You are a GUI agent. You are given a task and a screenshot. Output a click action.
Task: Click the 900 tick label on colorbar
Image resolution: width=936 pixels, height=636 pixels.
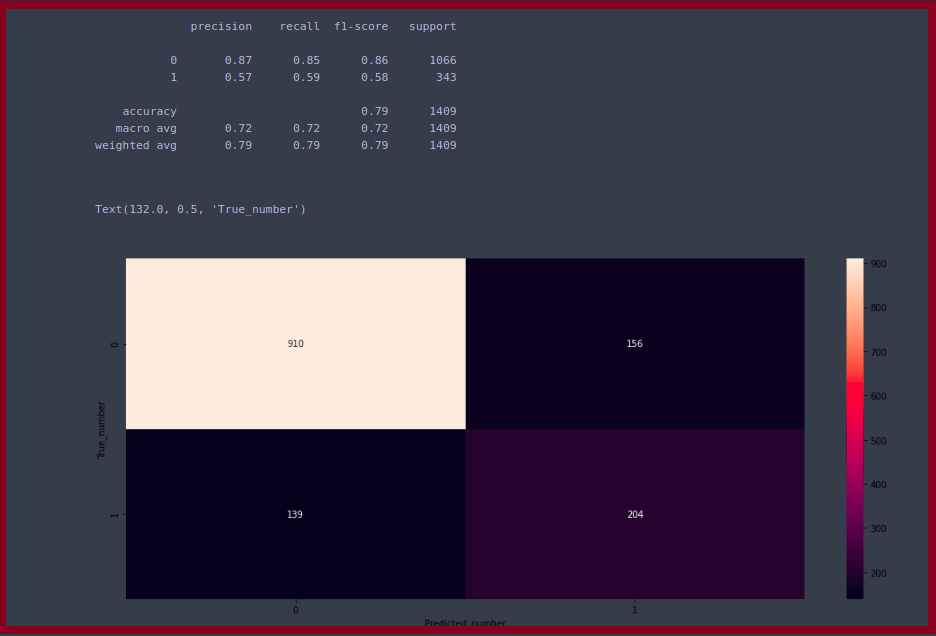[x=880, y=264]
